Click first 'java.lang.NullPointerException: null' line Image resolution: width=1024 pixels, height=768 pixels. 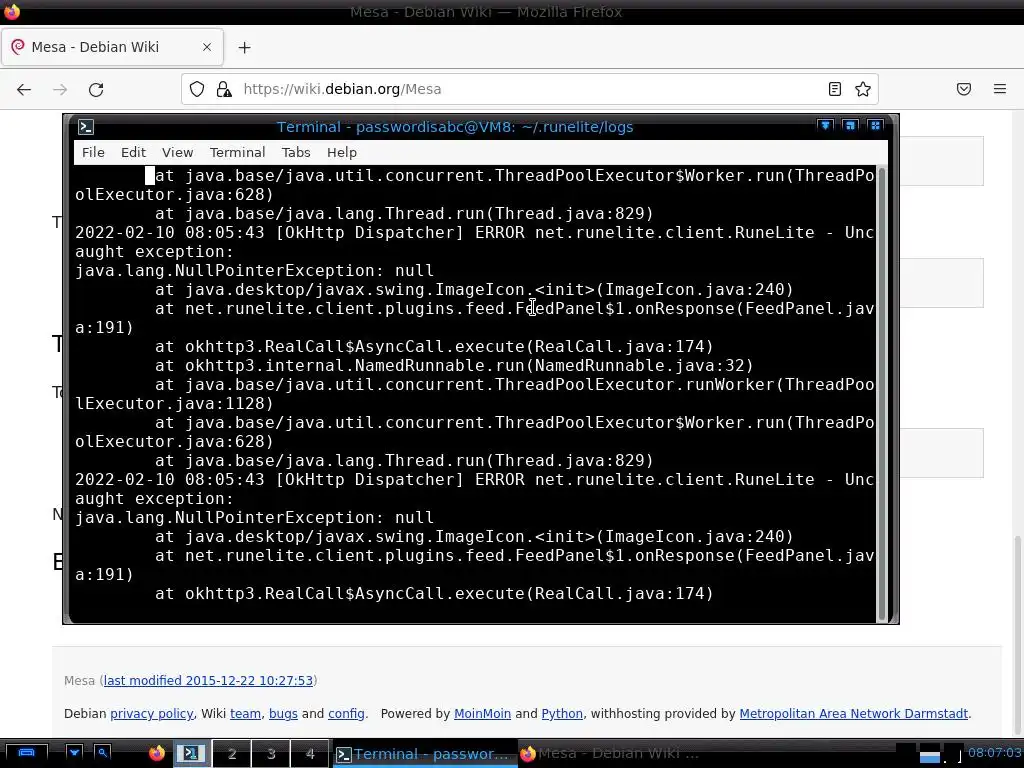point(254,270)
